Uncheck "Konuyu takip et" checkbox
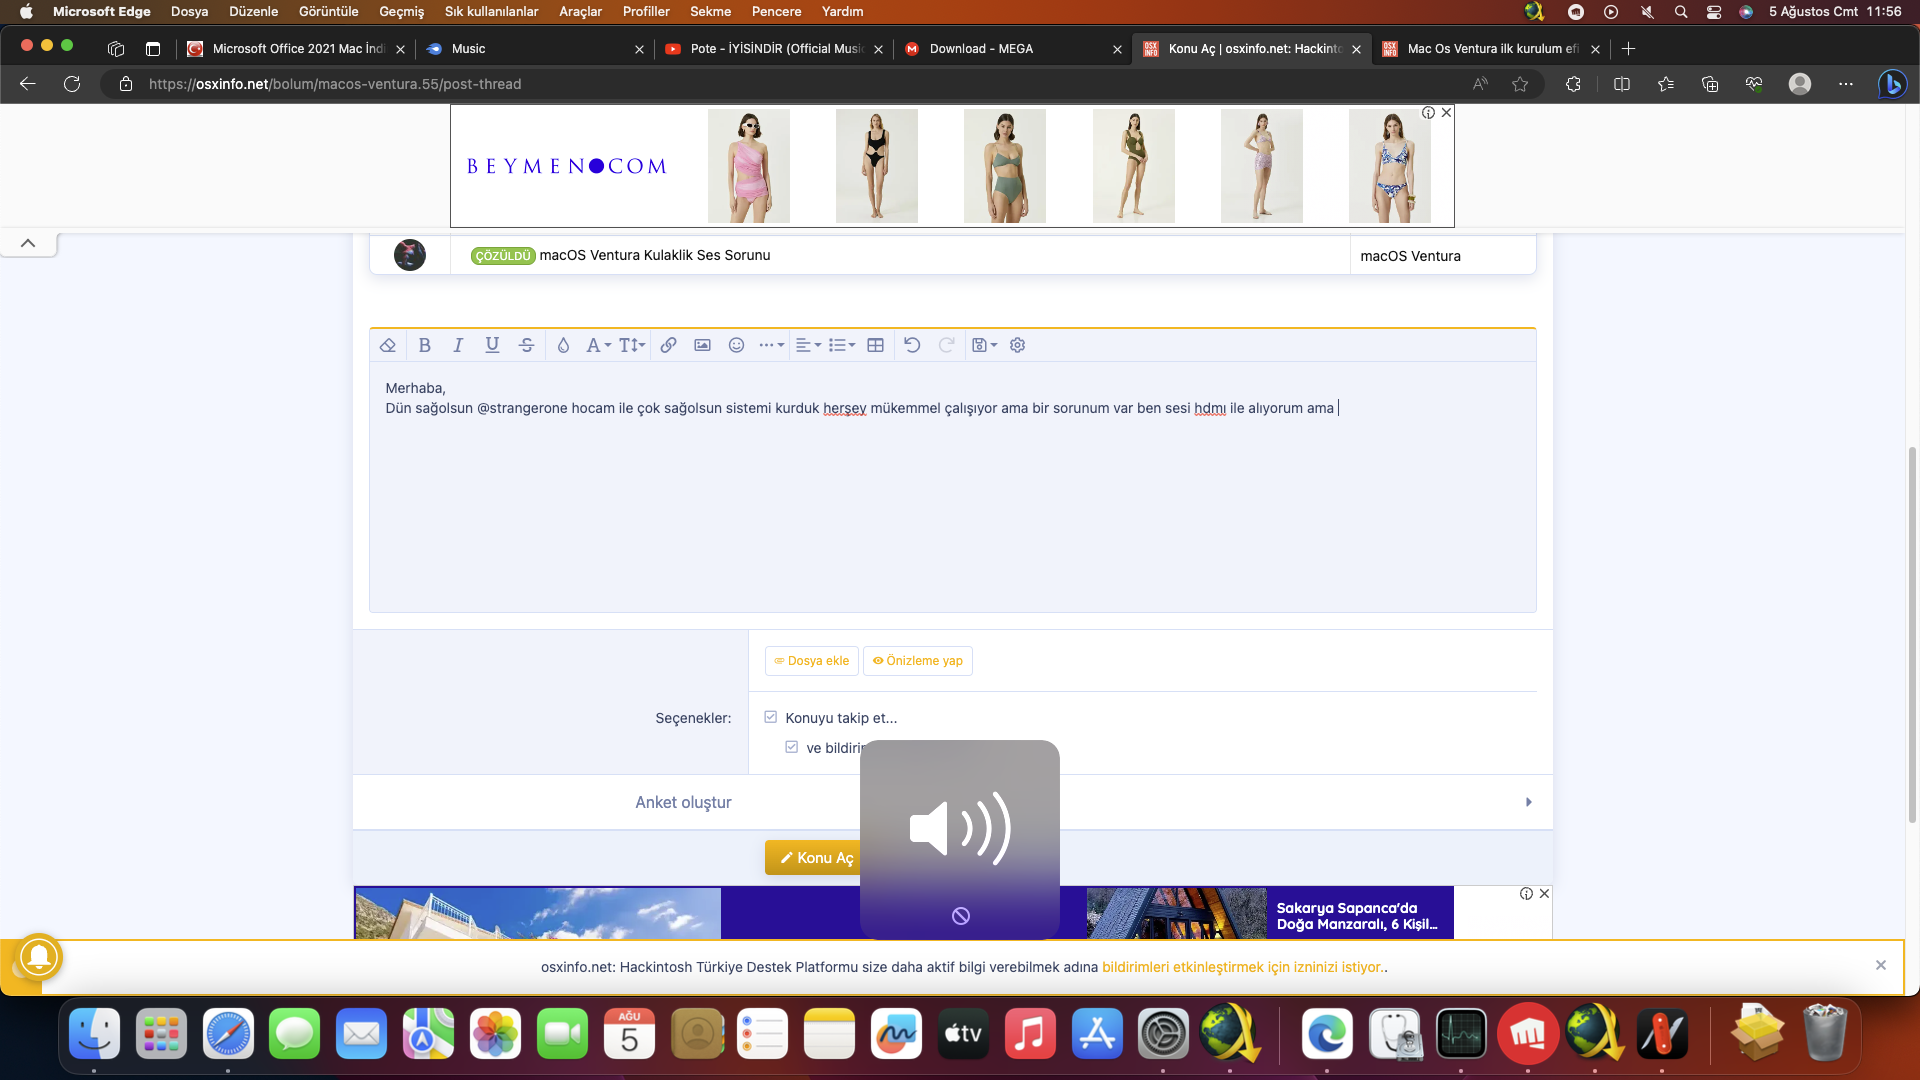This screenshot has height=1080, width=1920. click(771, 717)
